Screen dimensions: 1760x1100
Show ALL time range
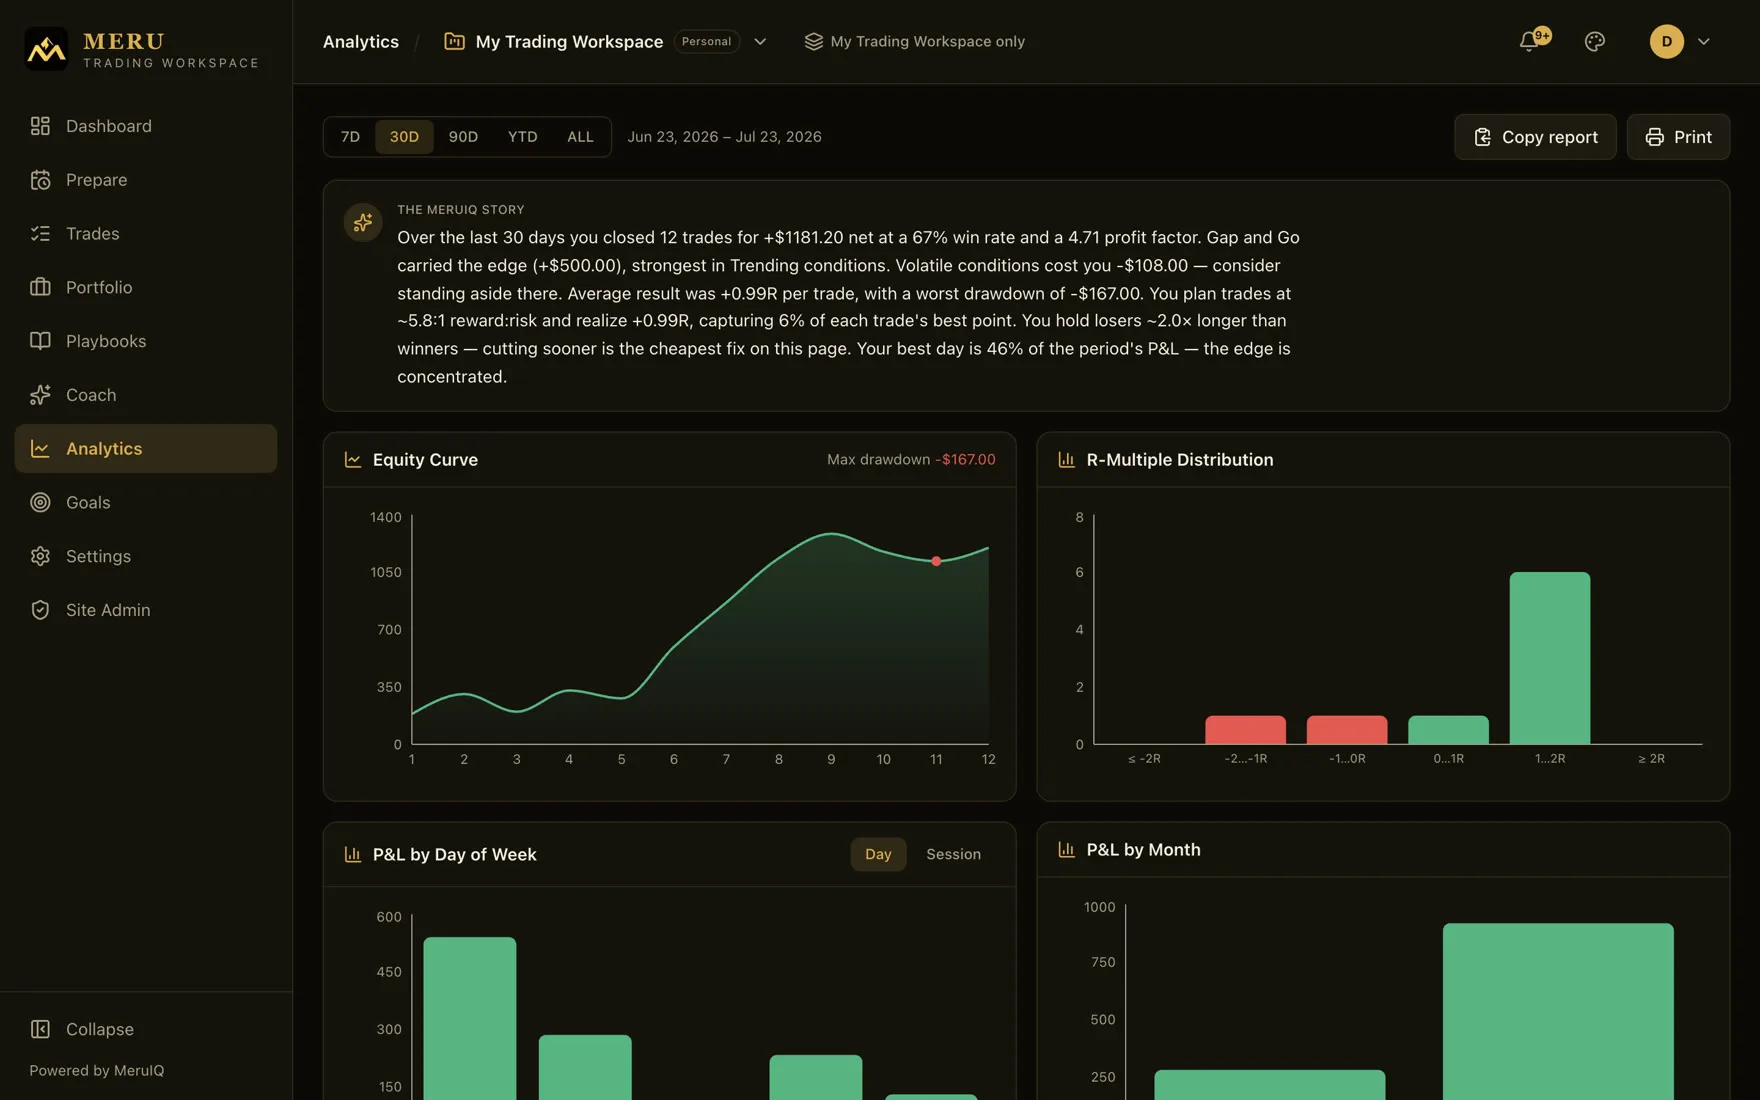(x=580, y=137)
